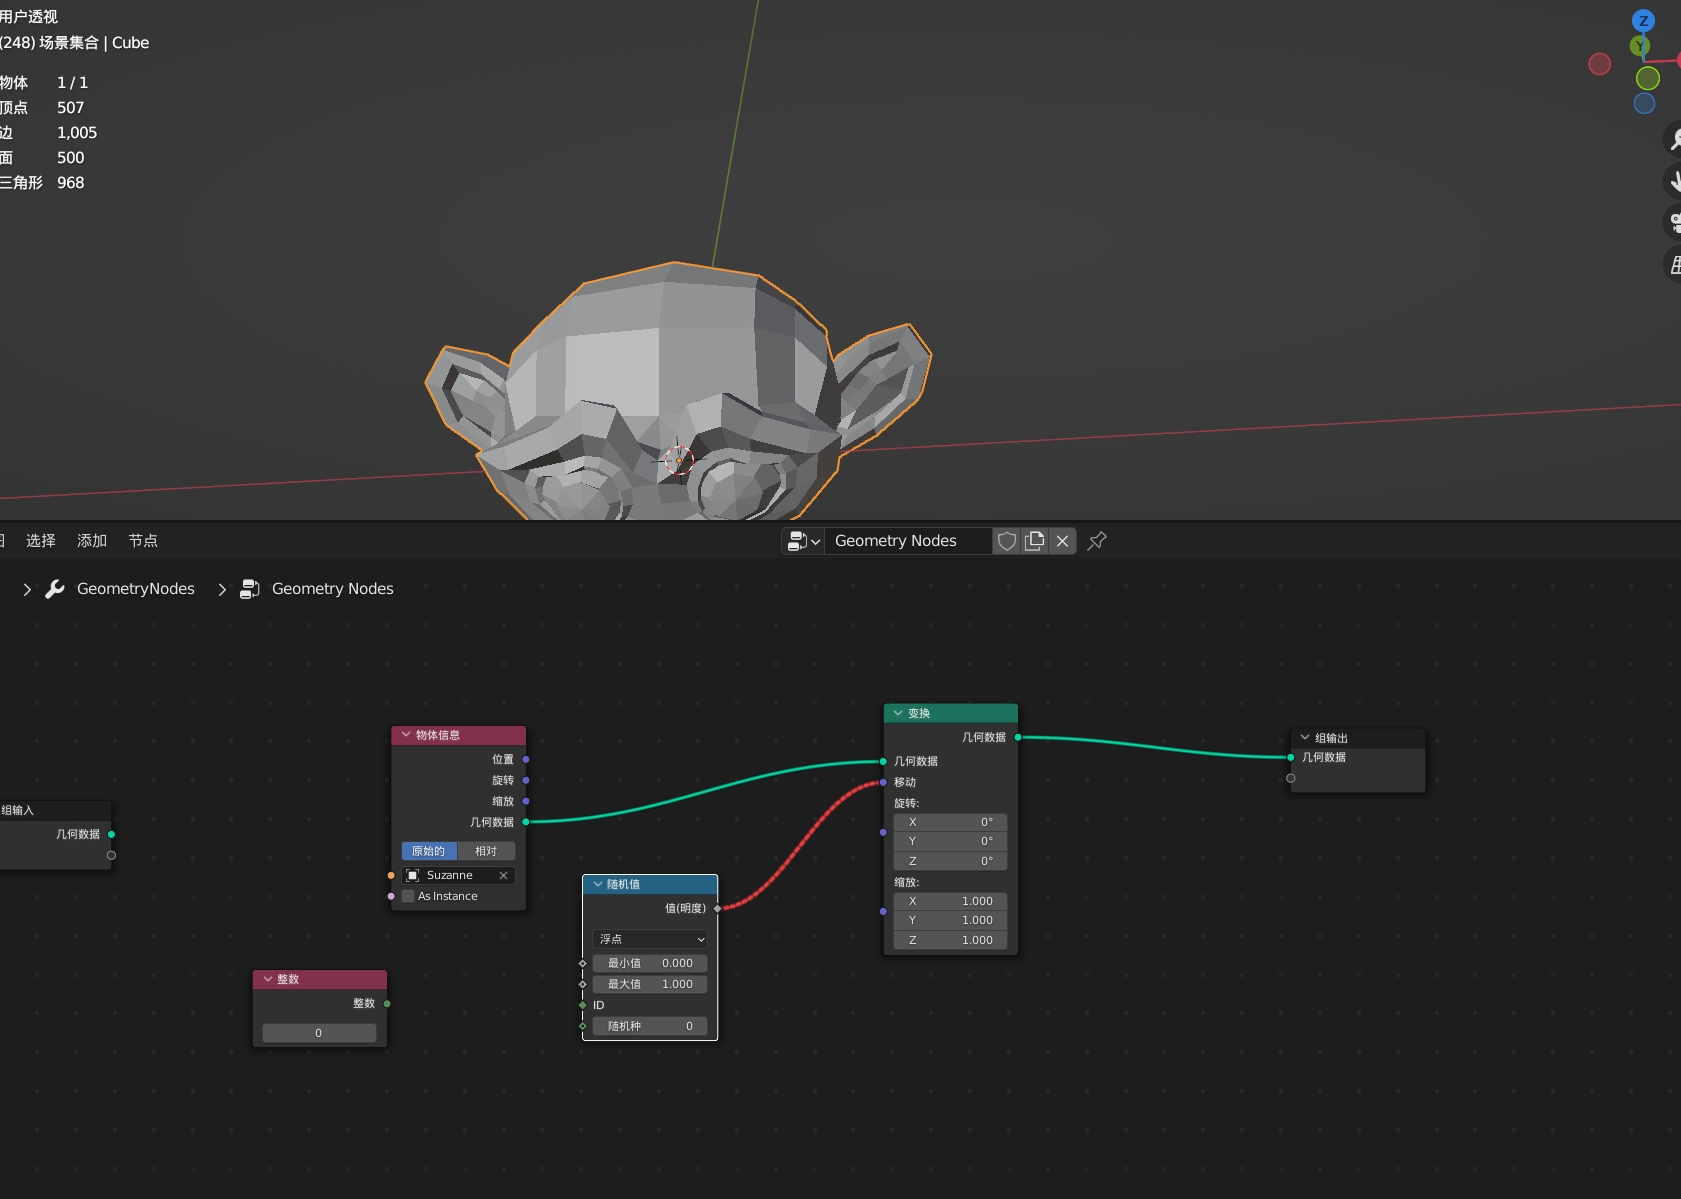
Task: Adjust the 最小值 field
Action: 650,964
